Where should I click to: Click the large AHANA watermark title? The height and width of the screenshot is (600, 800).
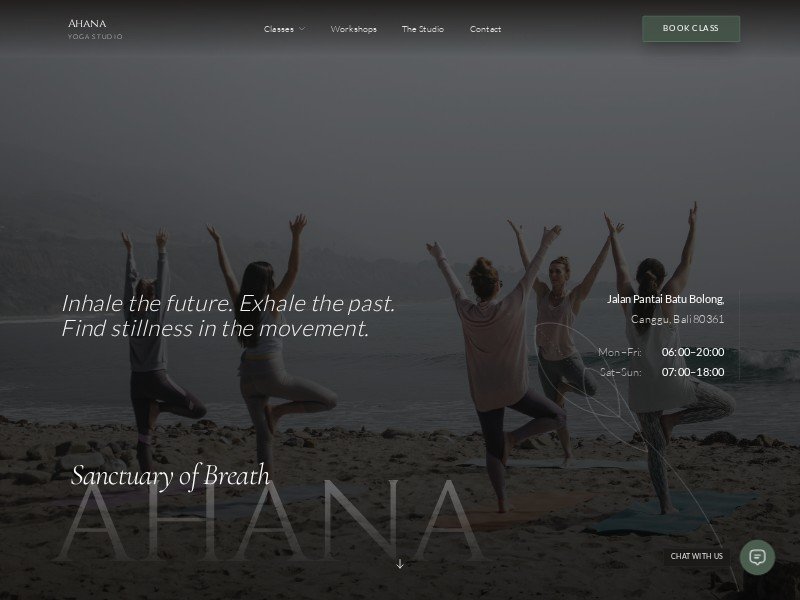[x=270, y=520]
